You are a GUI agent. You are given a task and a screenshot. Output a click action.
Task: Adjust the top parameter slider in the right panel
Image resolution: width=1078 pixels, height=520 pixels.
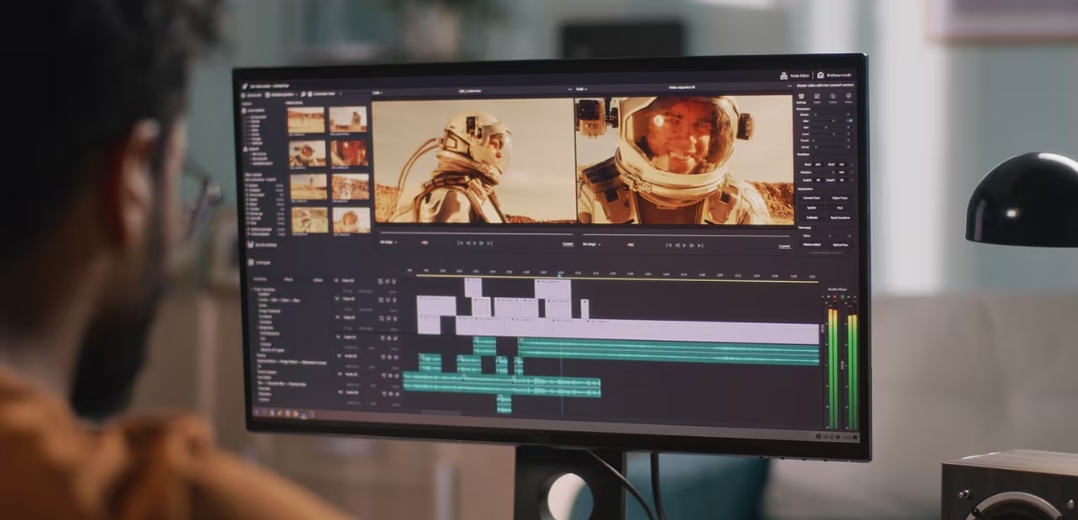click(832, 115)
